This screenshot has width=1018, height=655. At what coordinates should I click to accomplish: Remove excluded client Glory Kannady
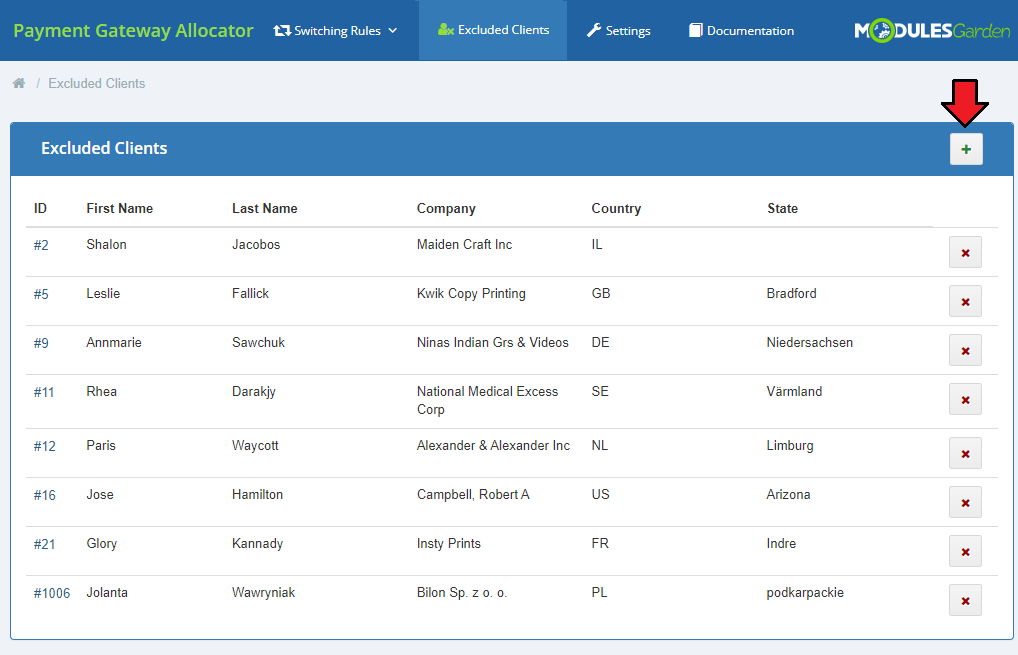tap(965, 551)
